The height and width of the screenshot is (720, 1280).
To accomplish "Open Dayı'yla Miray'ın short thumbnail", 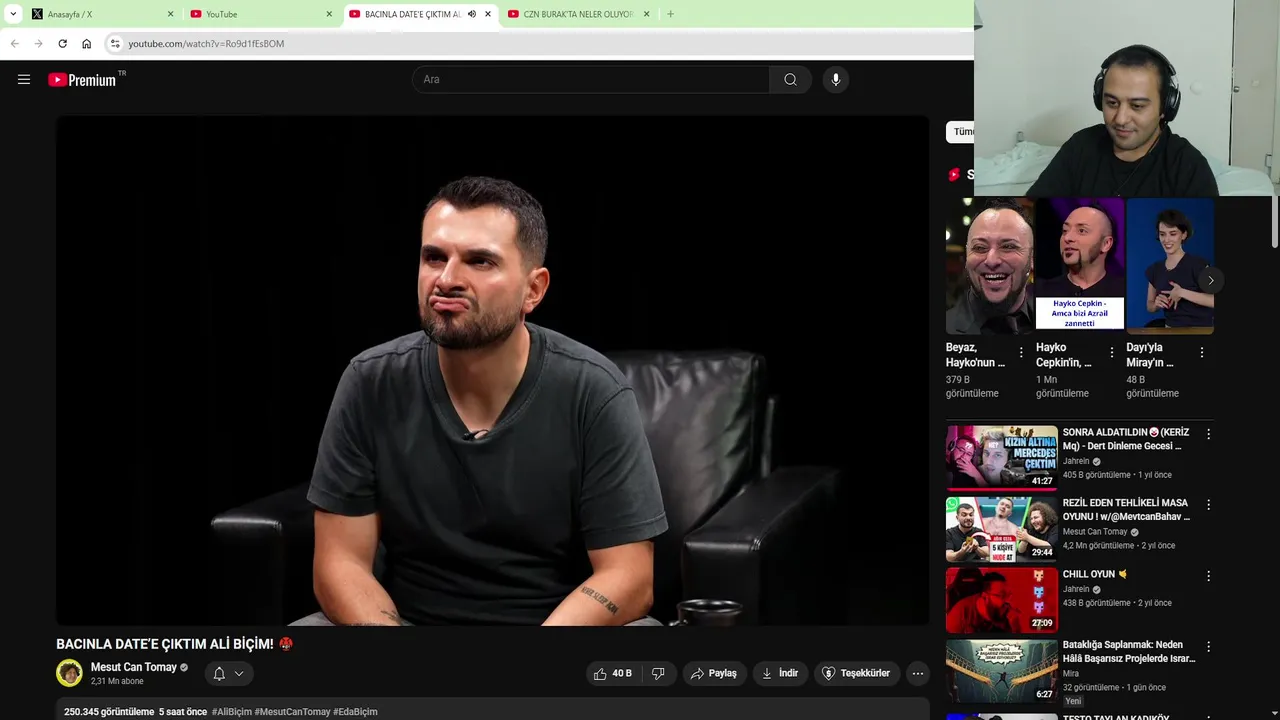I will coord(1170,266).
